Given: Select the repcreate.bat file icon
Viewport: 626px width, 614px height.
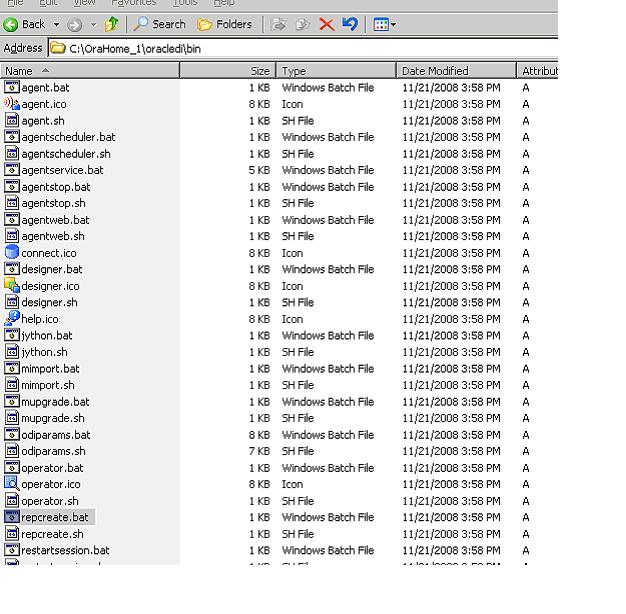Looking at the screenshot, I should click(x=12, y=517).
